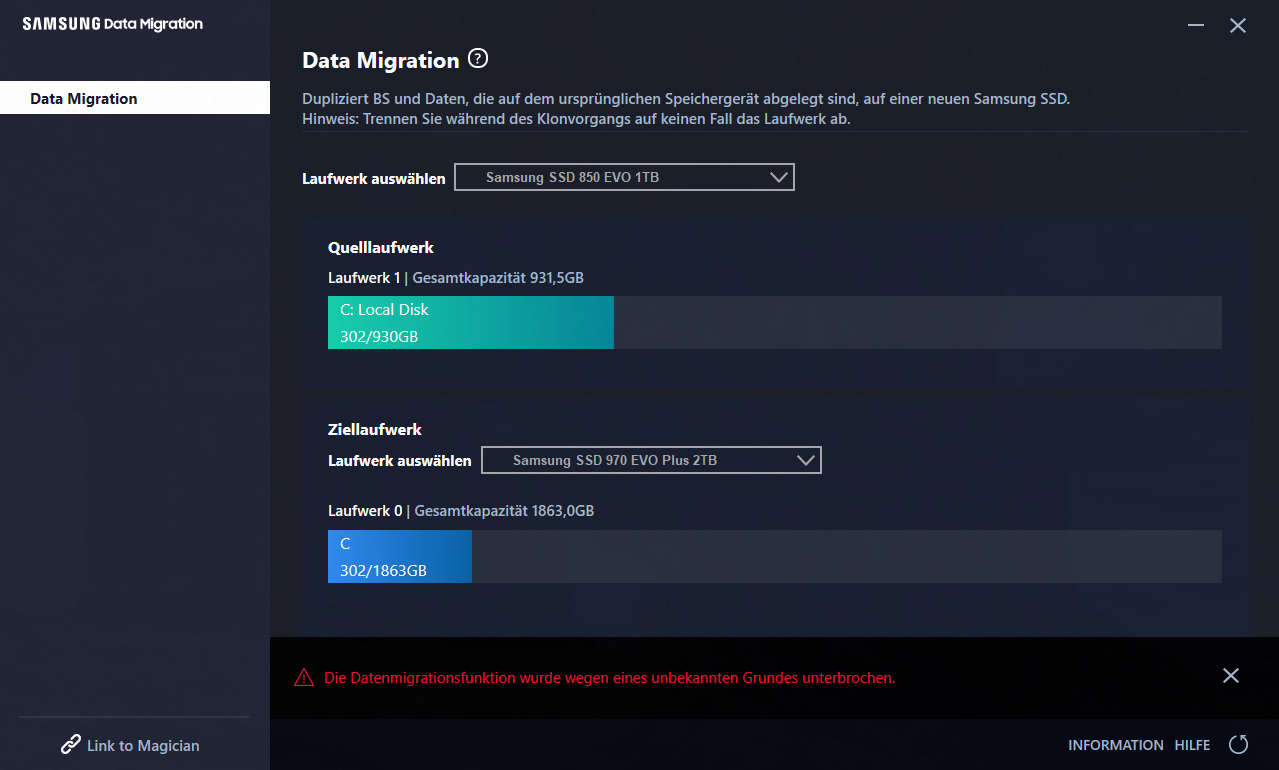Select the target C partition bar 302/1863GB
The image size is (1279, 770).
coord(400,556)
